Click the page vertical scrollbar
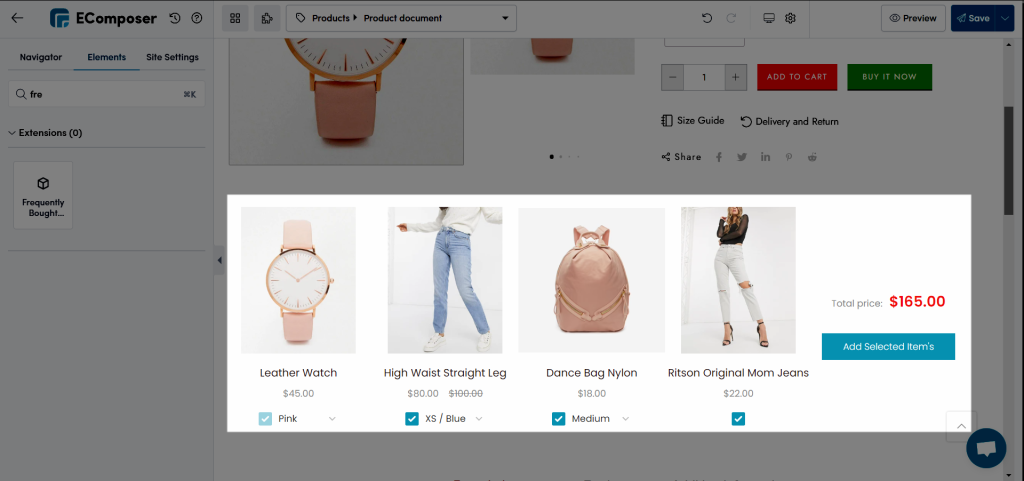The image size is (1024, 481). 1009,159
